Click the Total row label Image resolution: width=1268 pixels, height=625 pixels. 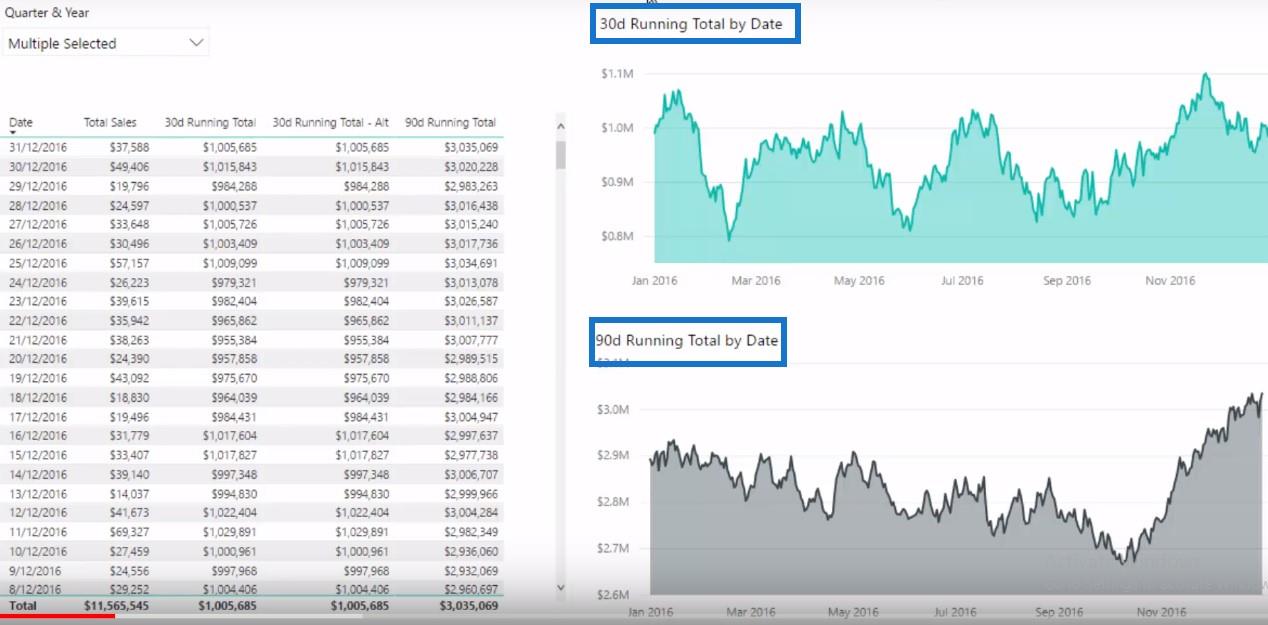[x=22, y=605]
